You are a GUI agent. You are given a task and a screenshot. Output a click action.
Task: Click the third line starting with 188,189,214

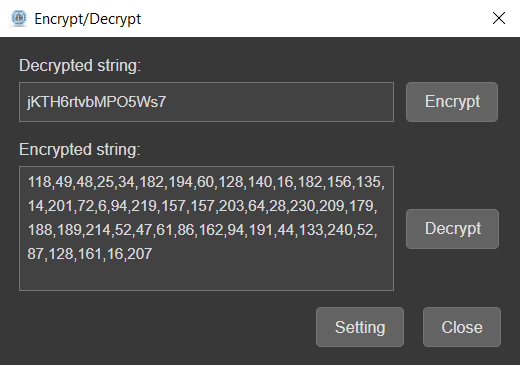pos(203,230)
